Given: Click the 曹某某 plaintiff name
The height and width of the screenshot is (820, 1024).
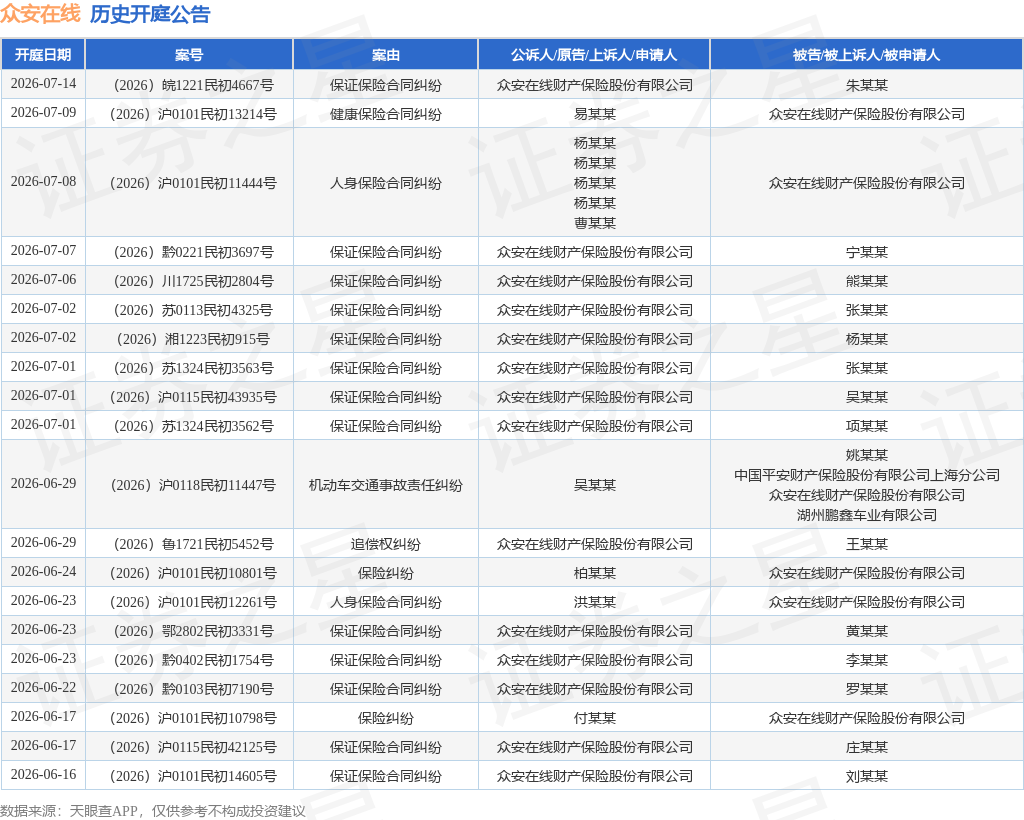Looking at the screenshot, I should tap(594, 223).
